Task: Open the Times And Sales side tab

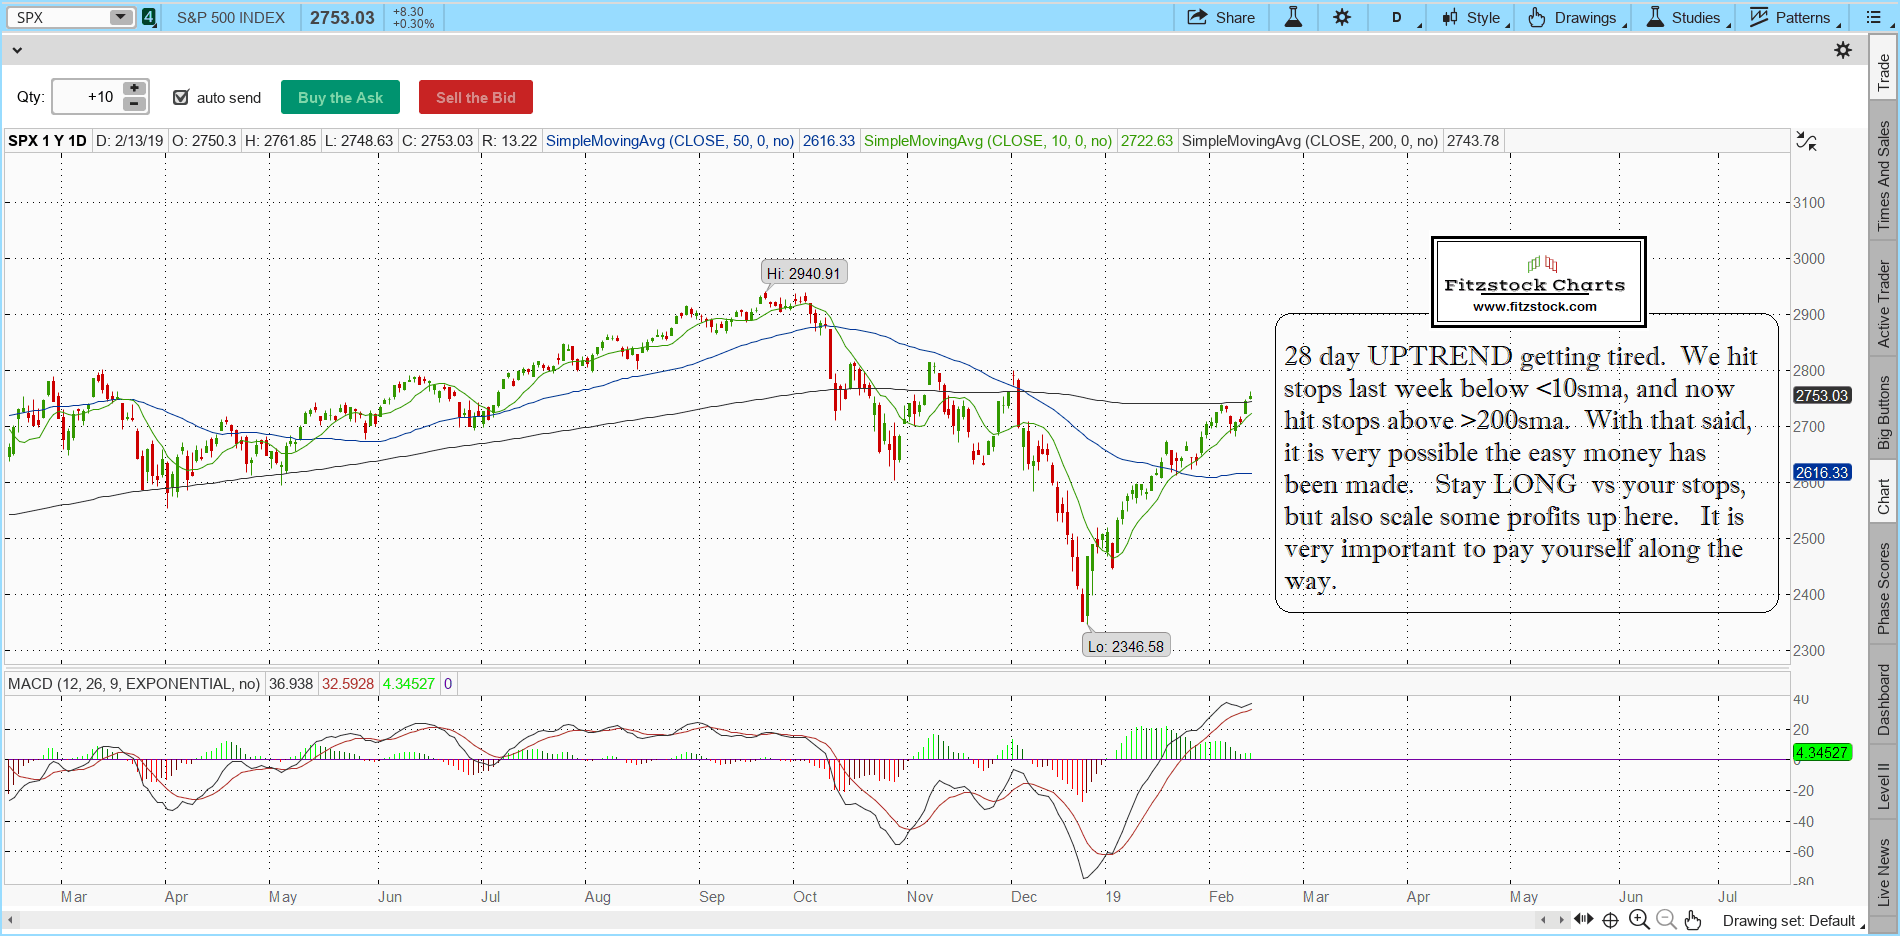Action: (x=1884, y=175)
